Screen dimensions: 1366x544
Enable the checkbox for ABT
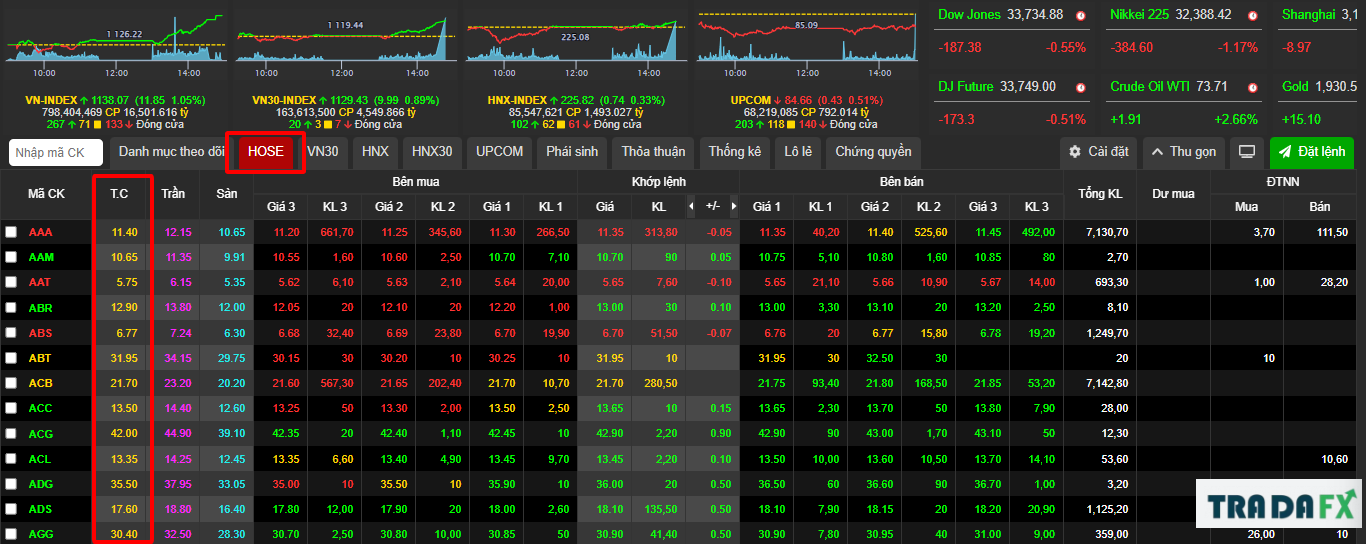tap(11, 358)
